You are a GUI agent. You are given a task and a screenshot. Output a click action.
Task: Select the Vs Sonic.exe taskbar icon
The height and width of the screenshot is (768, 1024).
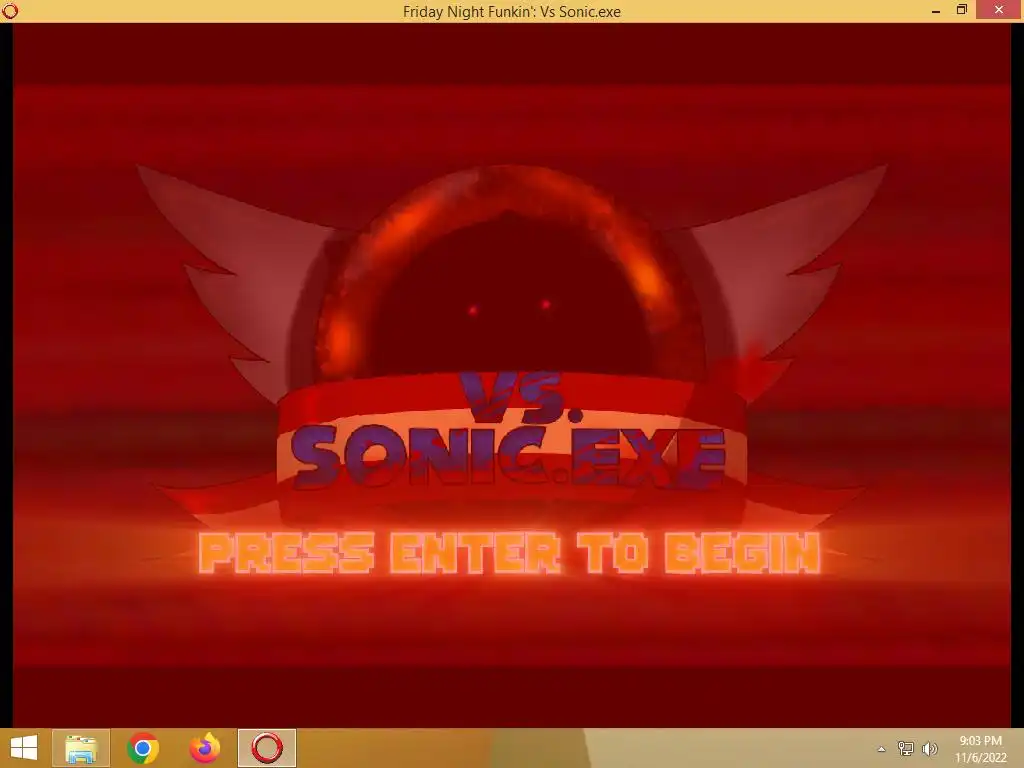(267, 748)
